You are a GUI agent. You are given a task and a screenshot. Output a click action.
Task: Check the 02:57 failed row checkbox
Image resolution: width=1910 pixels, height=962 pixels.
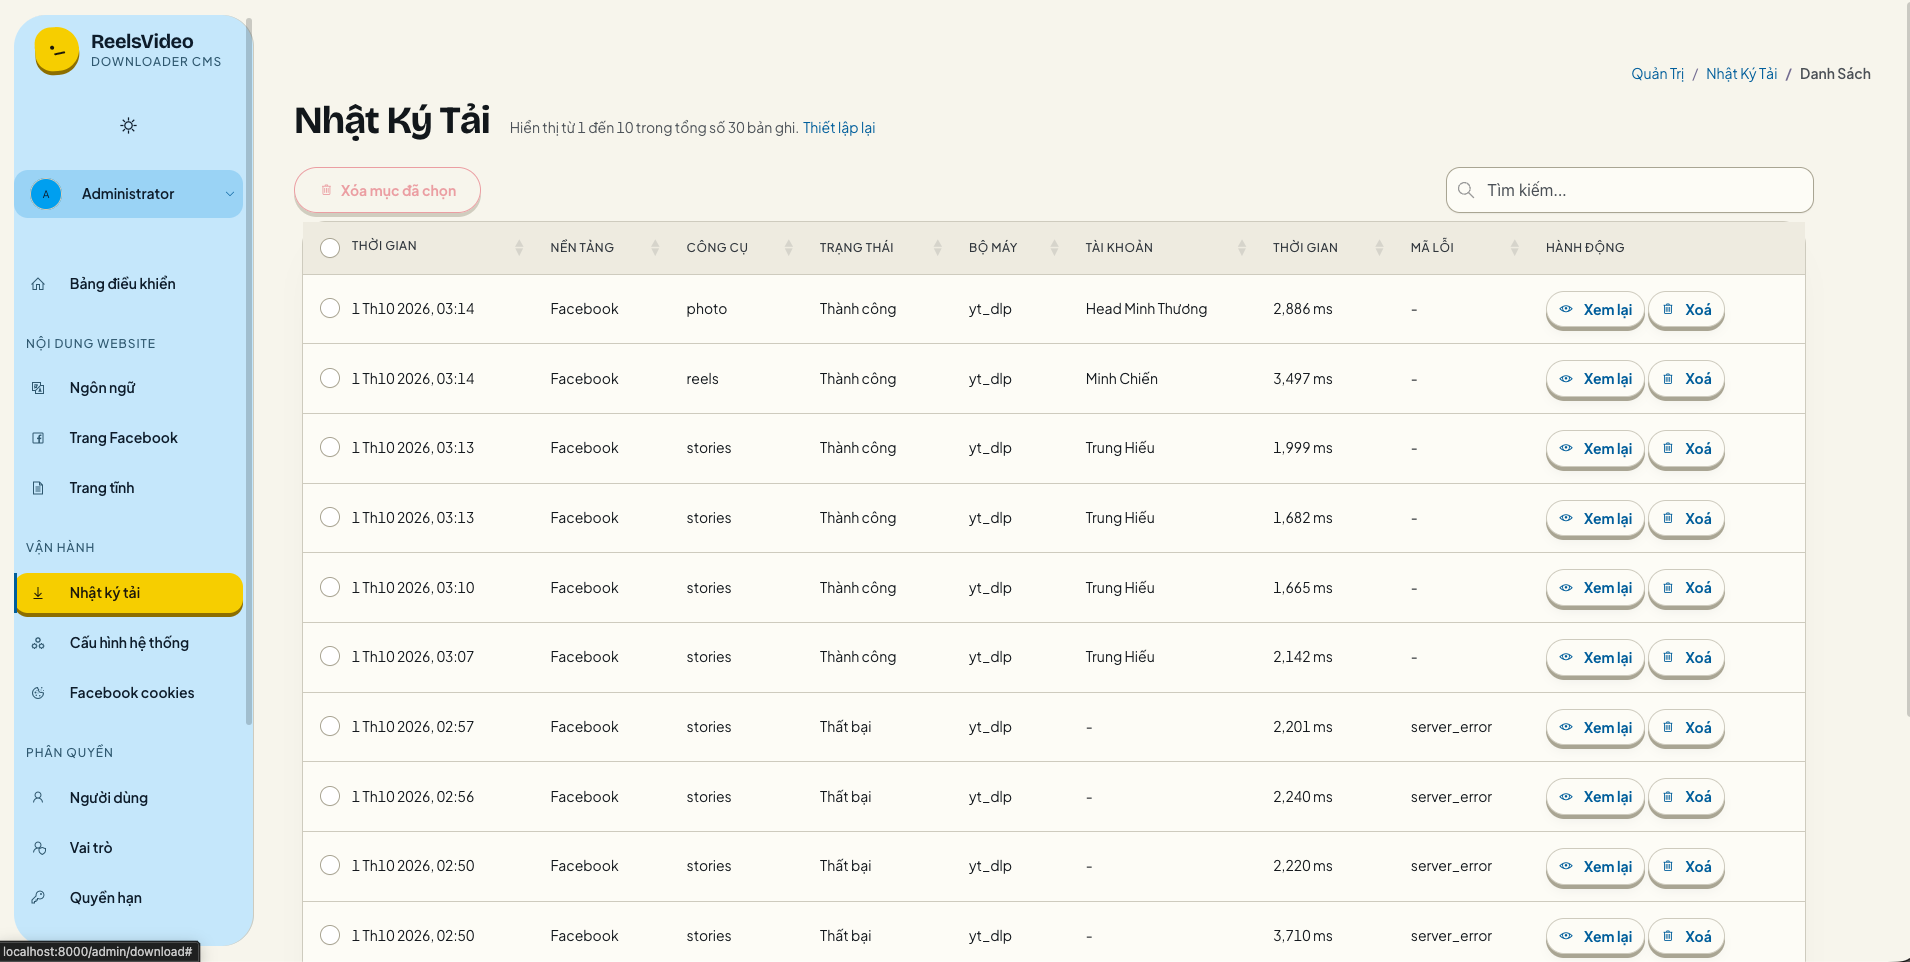tap(330, 726)
